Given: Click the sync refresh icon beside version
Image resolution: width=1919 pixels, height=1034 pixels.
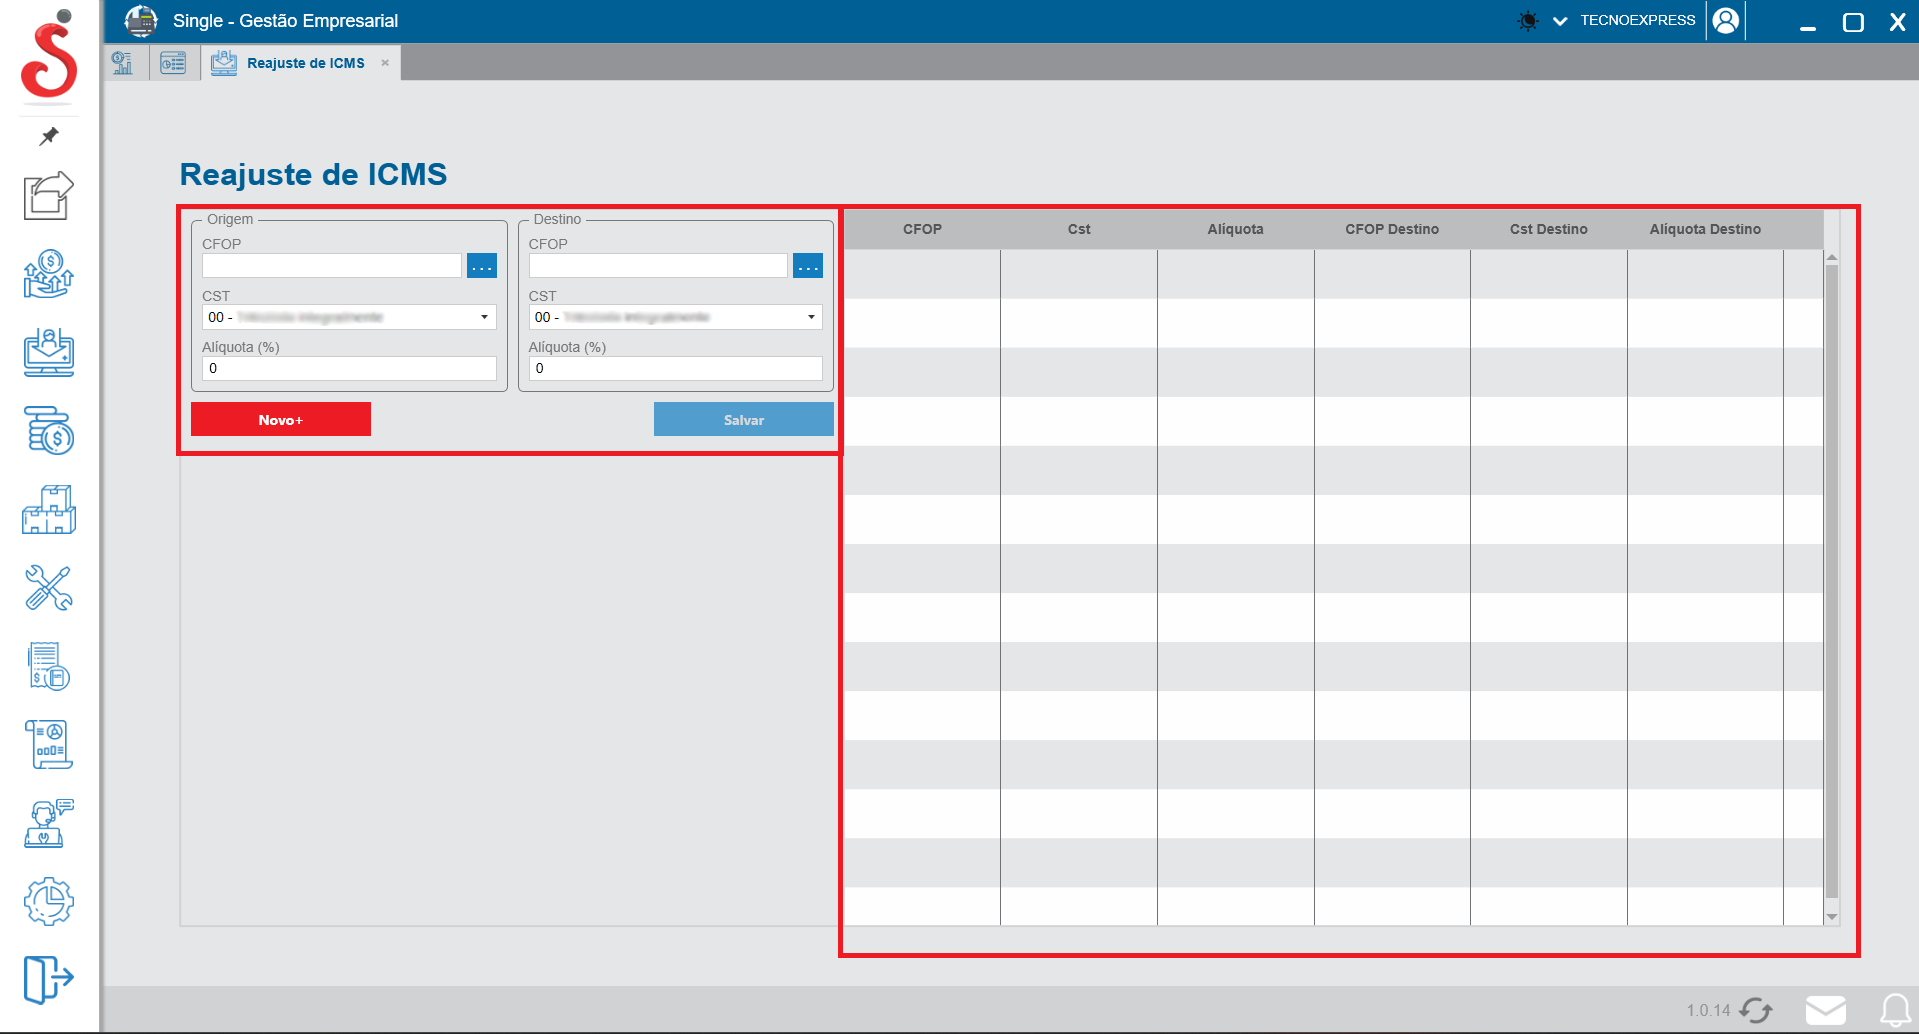Looking at the screenshot, I should (x=1756, y=1010).
